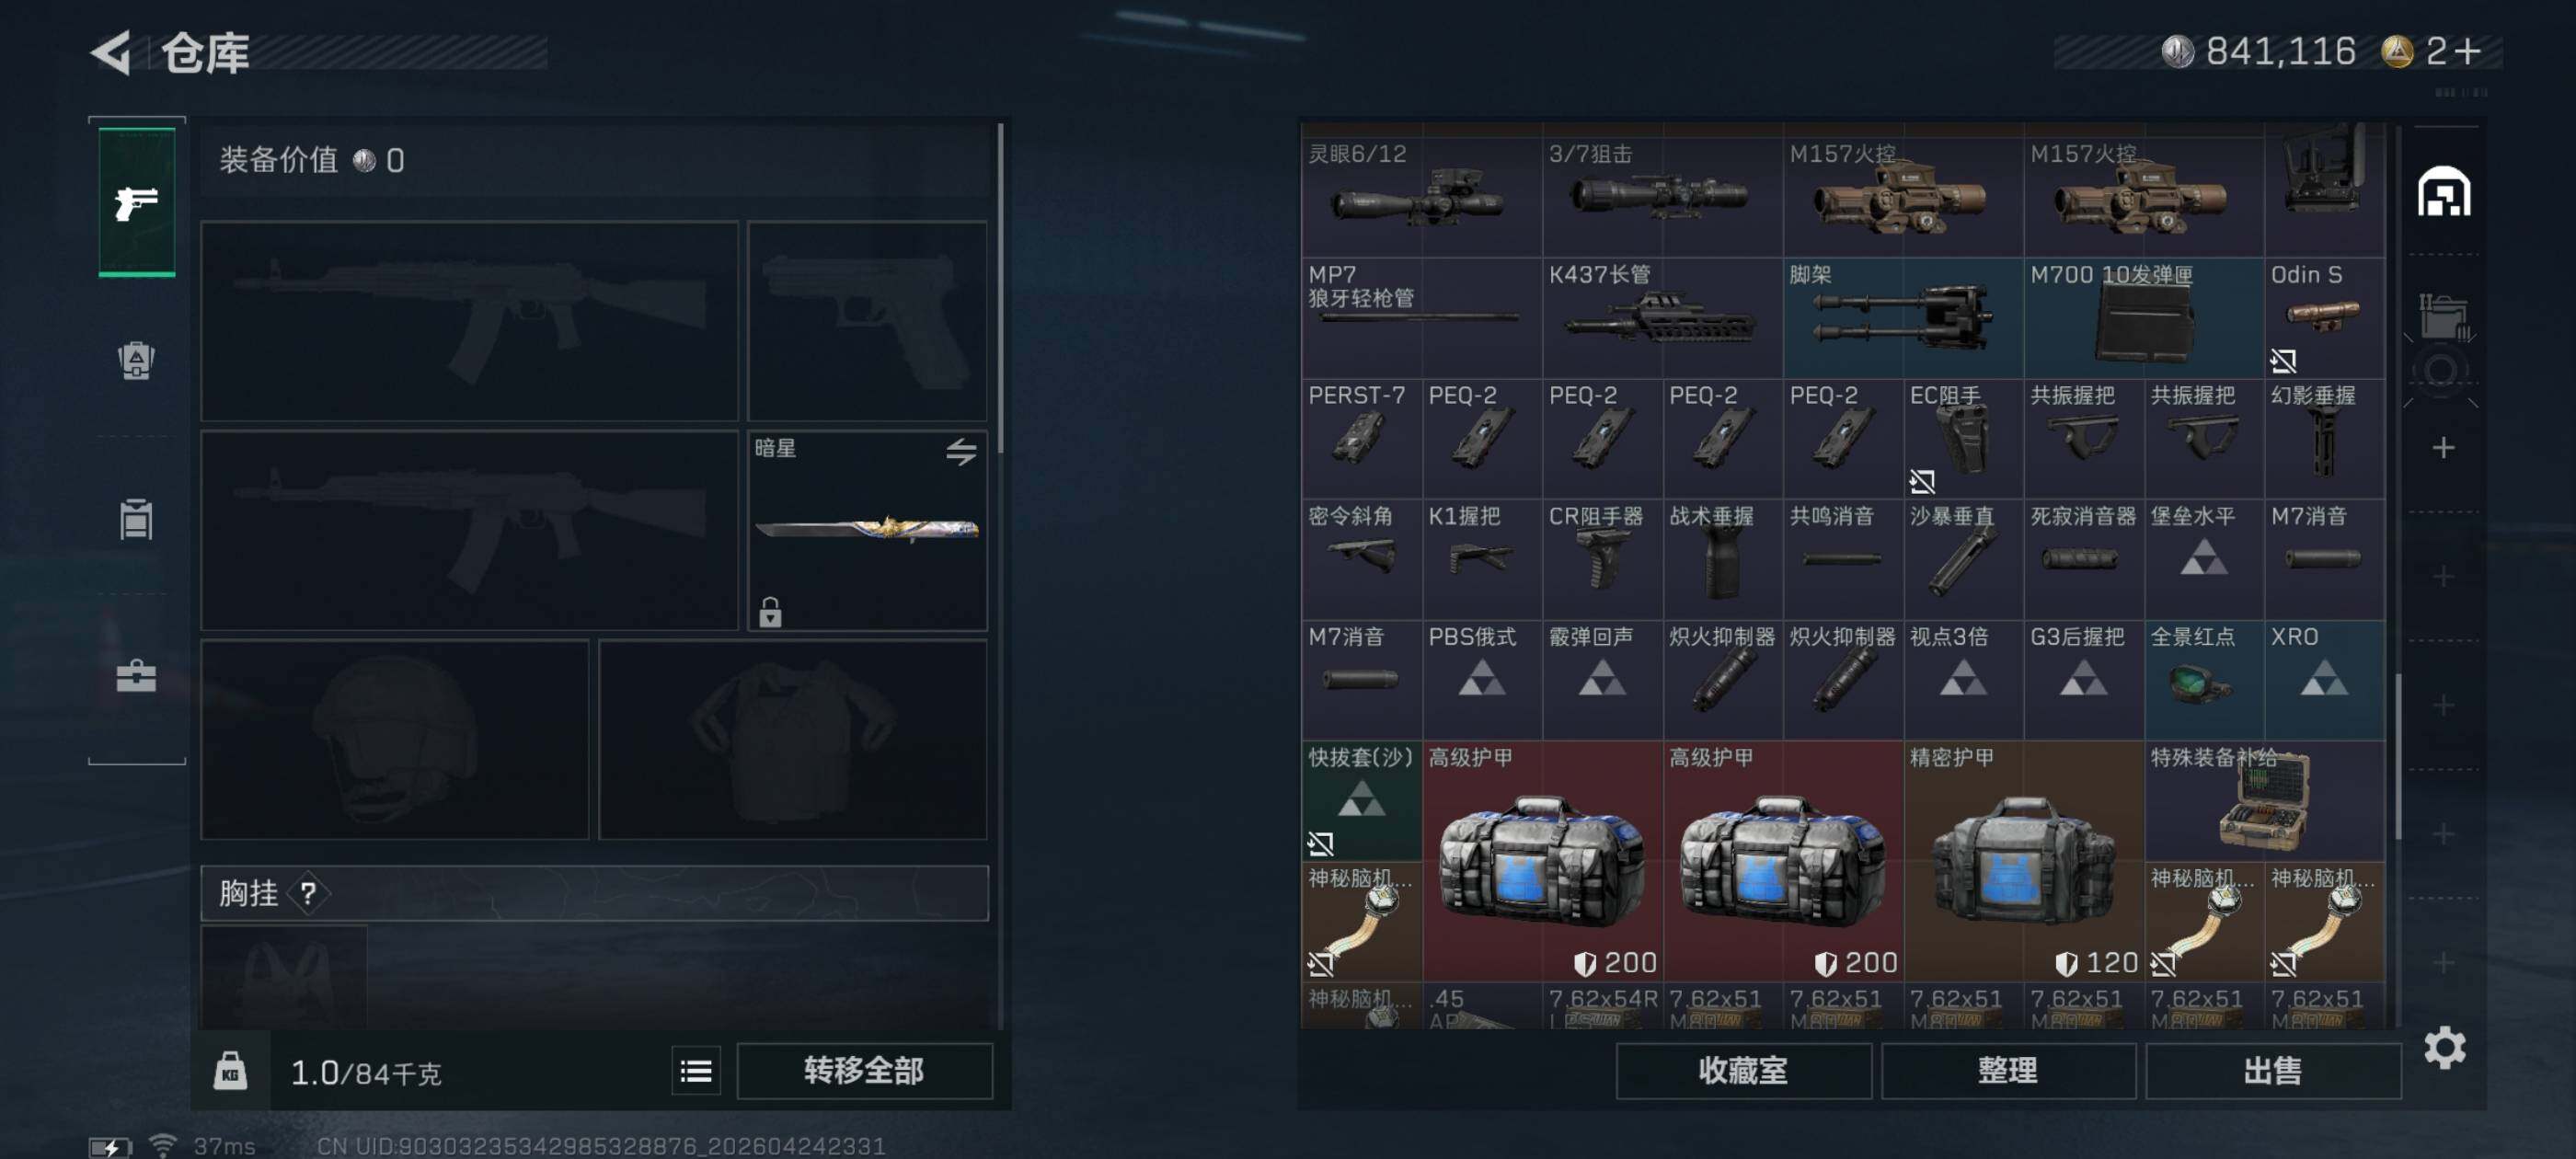Image resolution: width=2576 pixels, height=1159 pixels.
Task: Open the settings gear icon
Action: (2444, 1047)
